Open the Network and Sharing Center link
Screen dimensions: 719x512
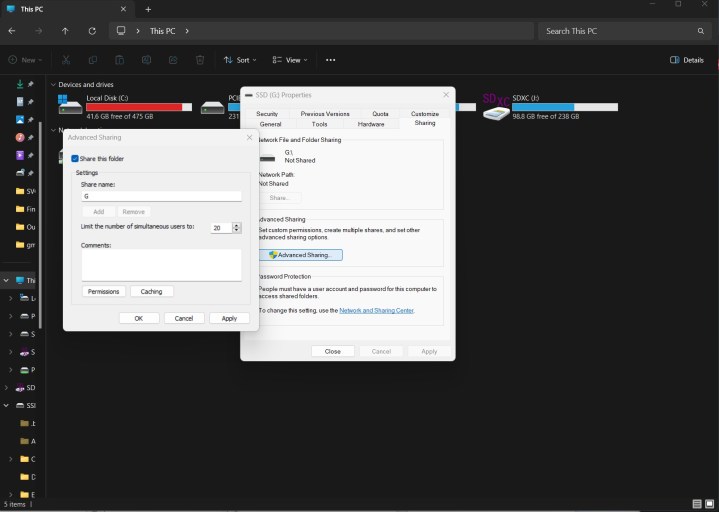(x=375, y=311)
